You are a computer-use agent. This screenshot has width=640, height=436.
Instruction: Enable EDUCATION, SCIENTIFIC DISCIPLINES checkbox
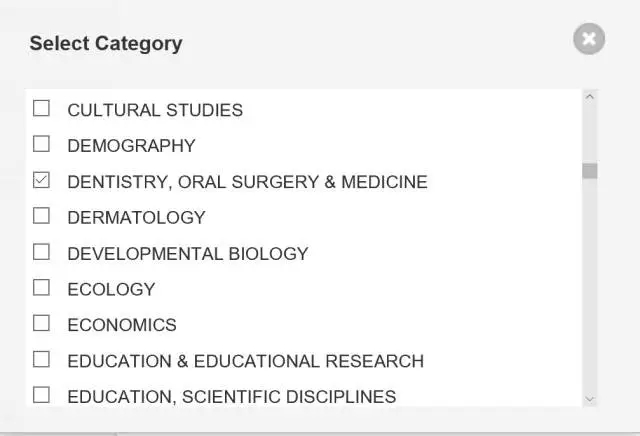(x=41, y=395)
